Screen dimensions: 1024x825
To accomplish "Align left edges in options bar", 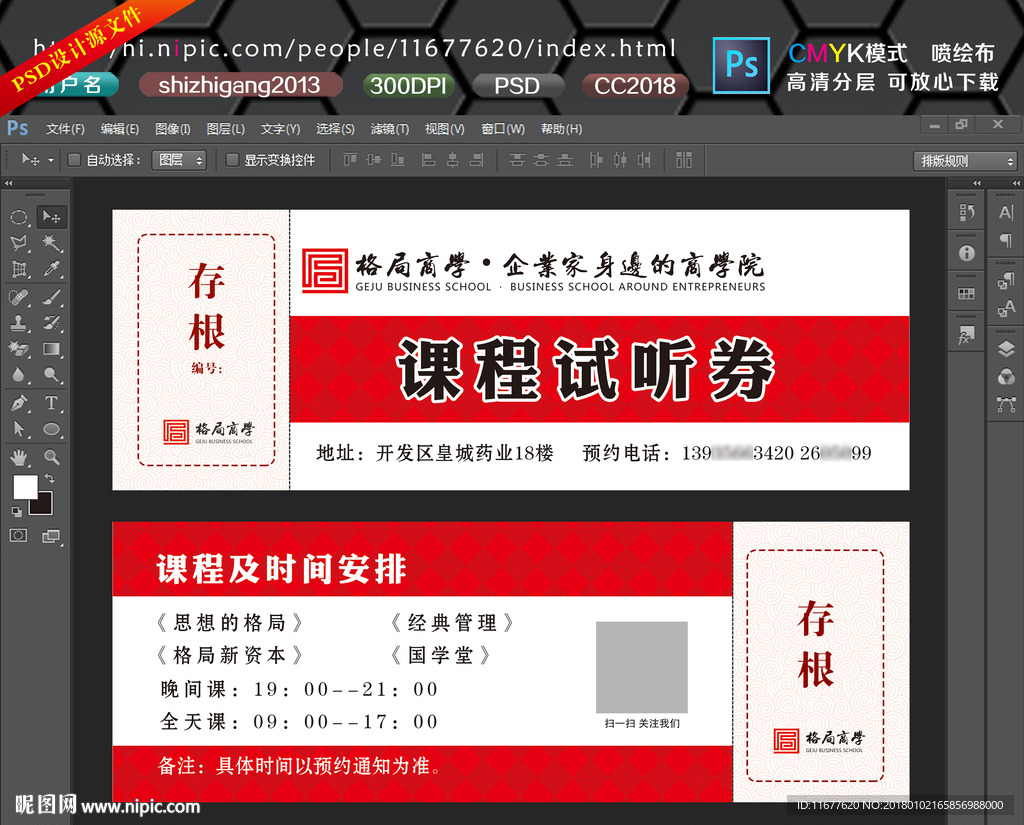I will coord(428,159).
